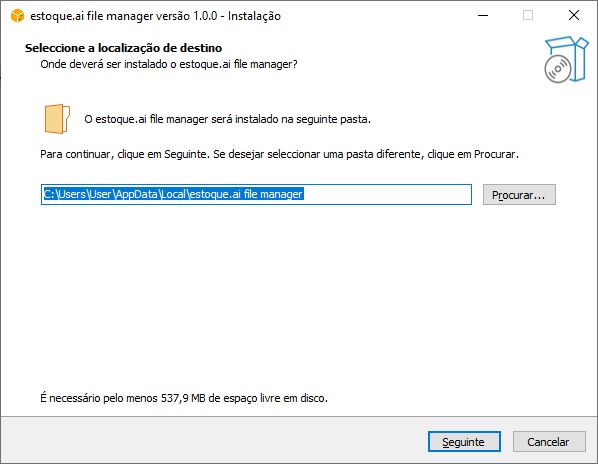
Task: Minimize the installer window
Action: pos(483,16)
